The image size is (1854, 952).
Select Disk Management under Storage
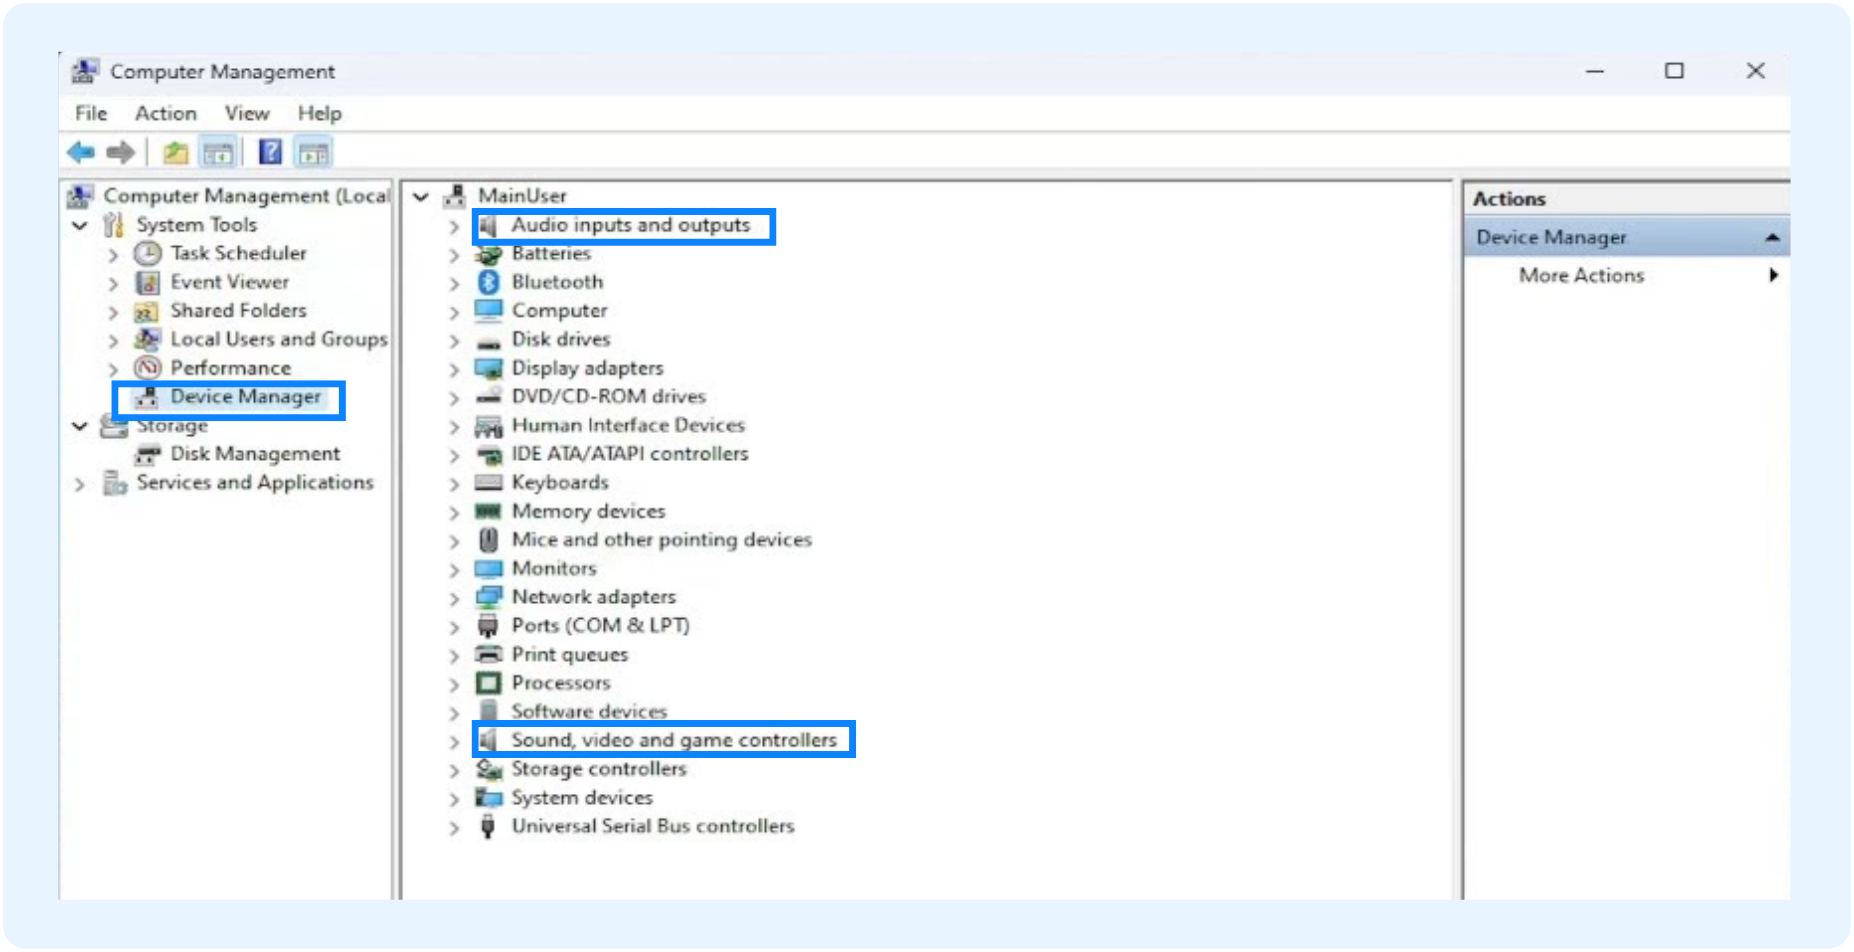click(x=254, y=454)
